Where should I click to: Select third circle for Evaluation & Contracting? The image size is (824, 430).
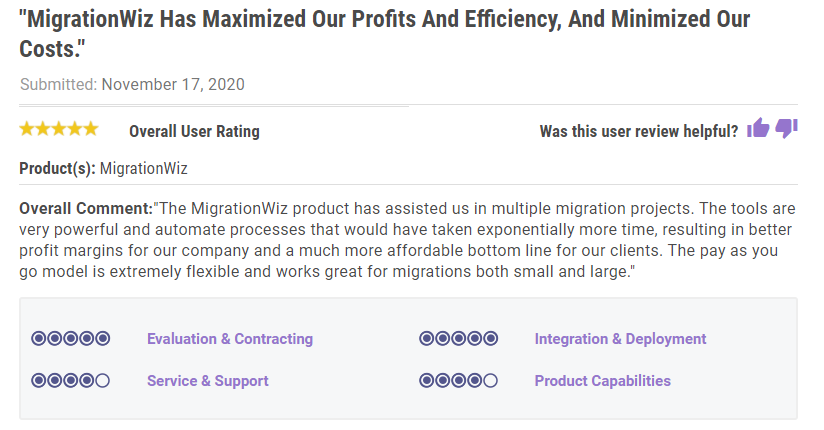point(70,339)
